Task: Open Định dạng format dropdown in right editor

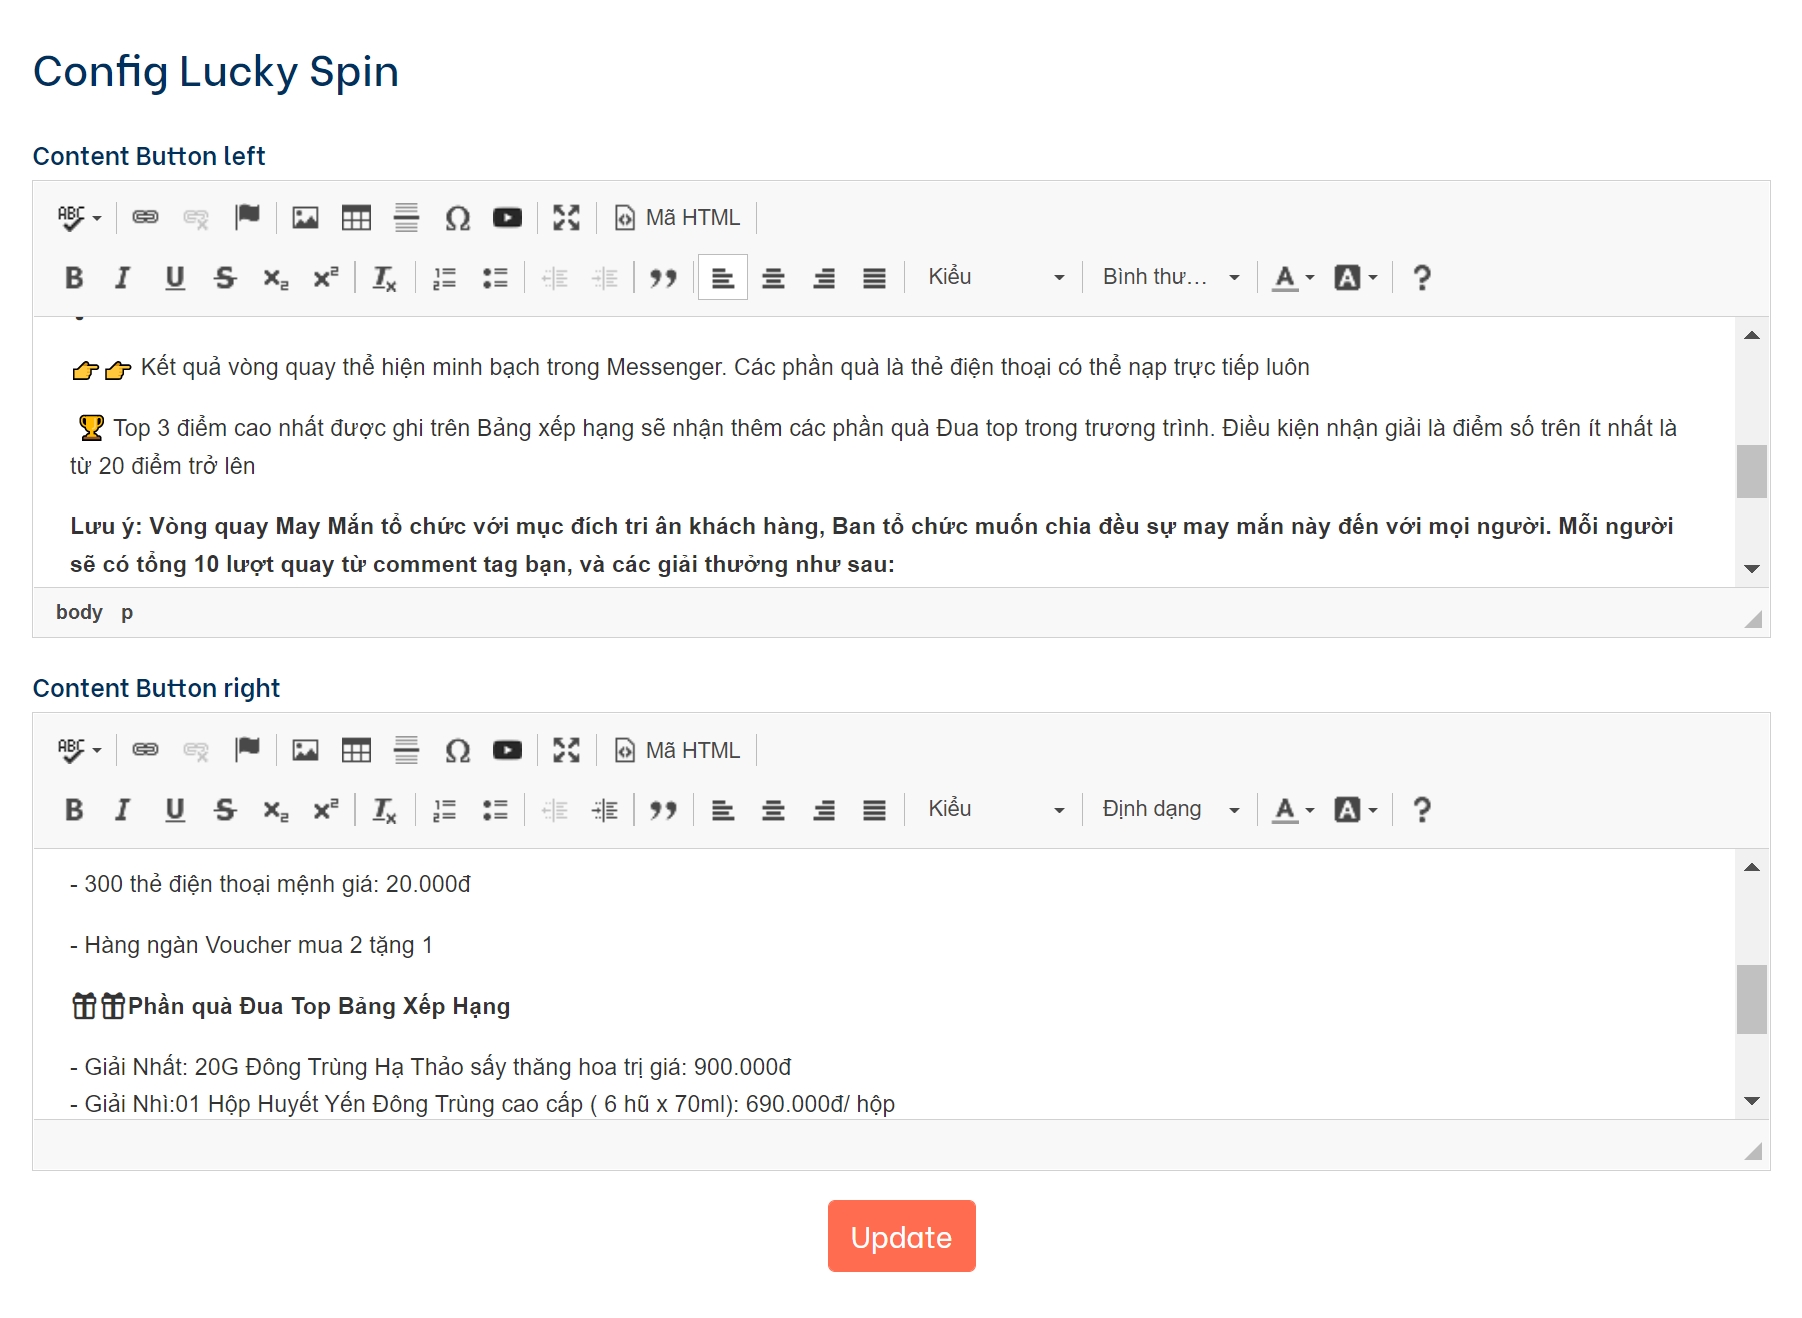Action: [1170, 810]
